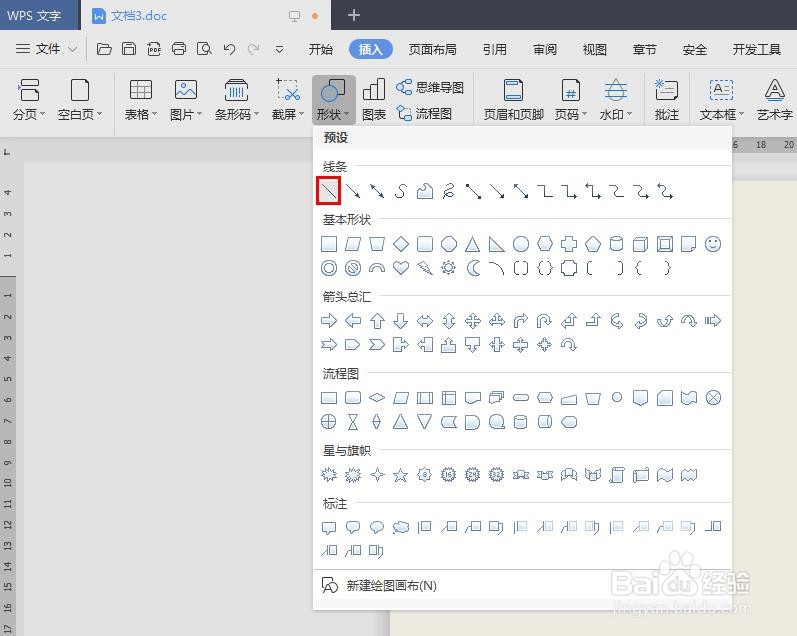Screen dimensions: 797x636
Task: Click the Undo icon
Action: click(x=229, y=49)
